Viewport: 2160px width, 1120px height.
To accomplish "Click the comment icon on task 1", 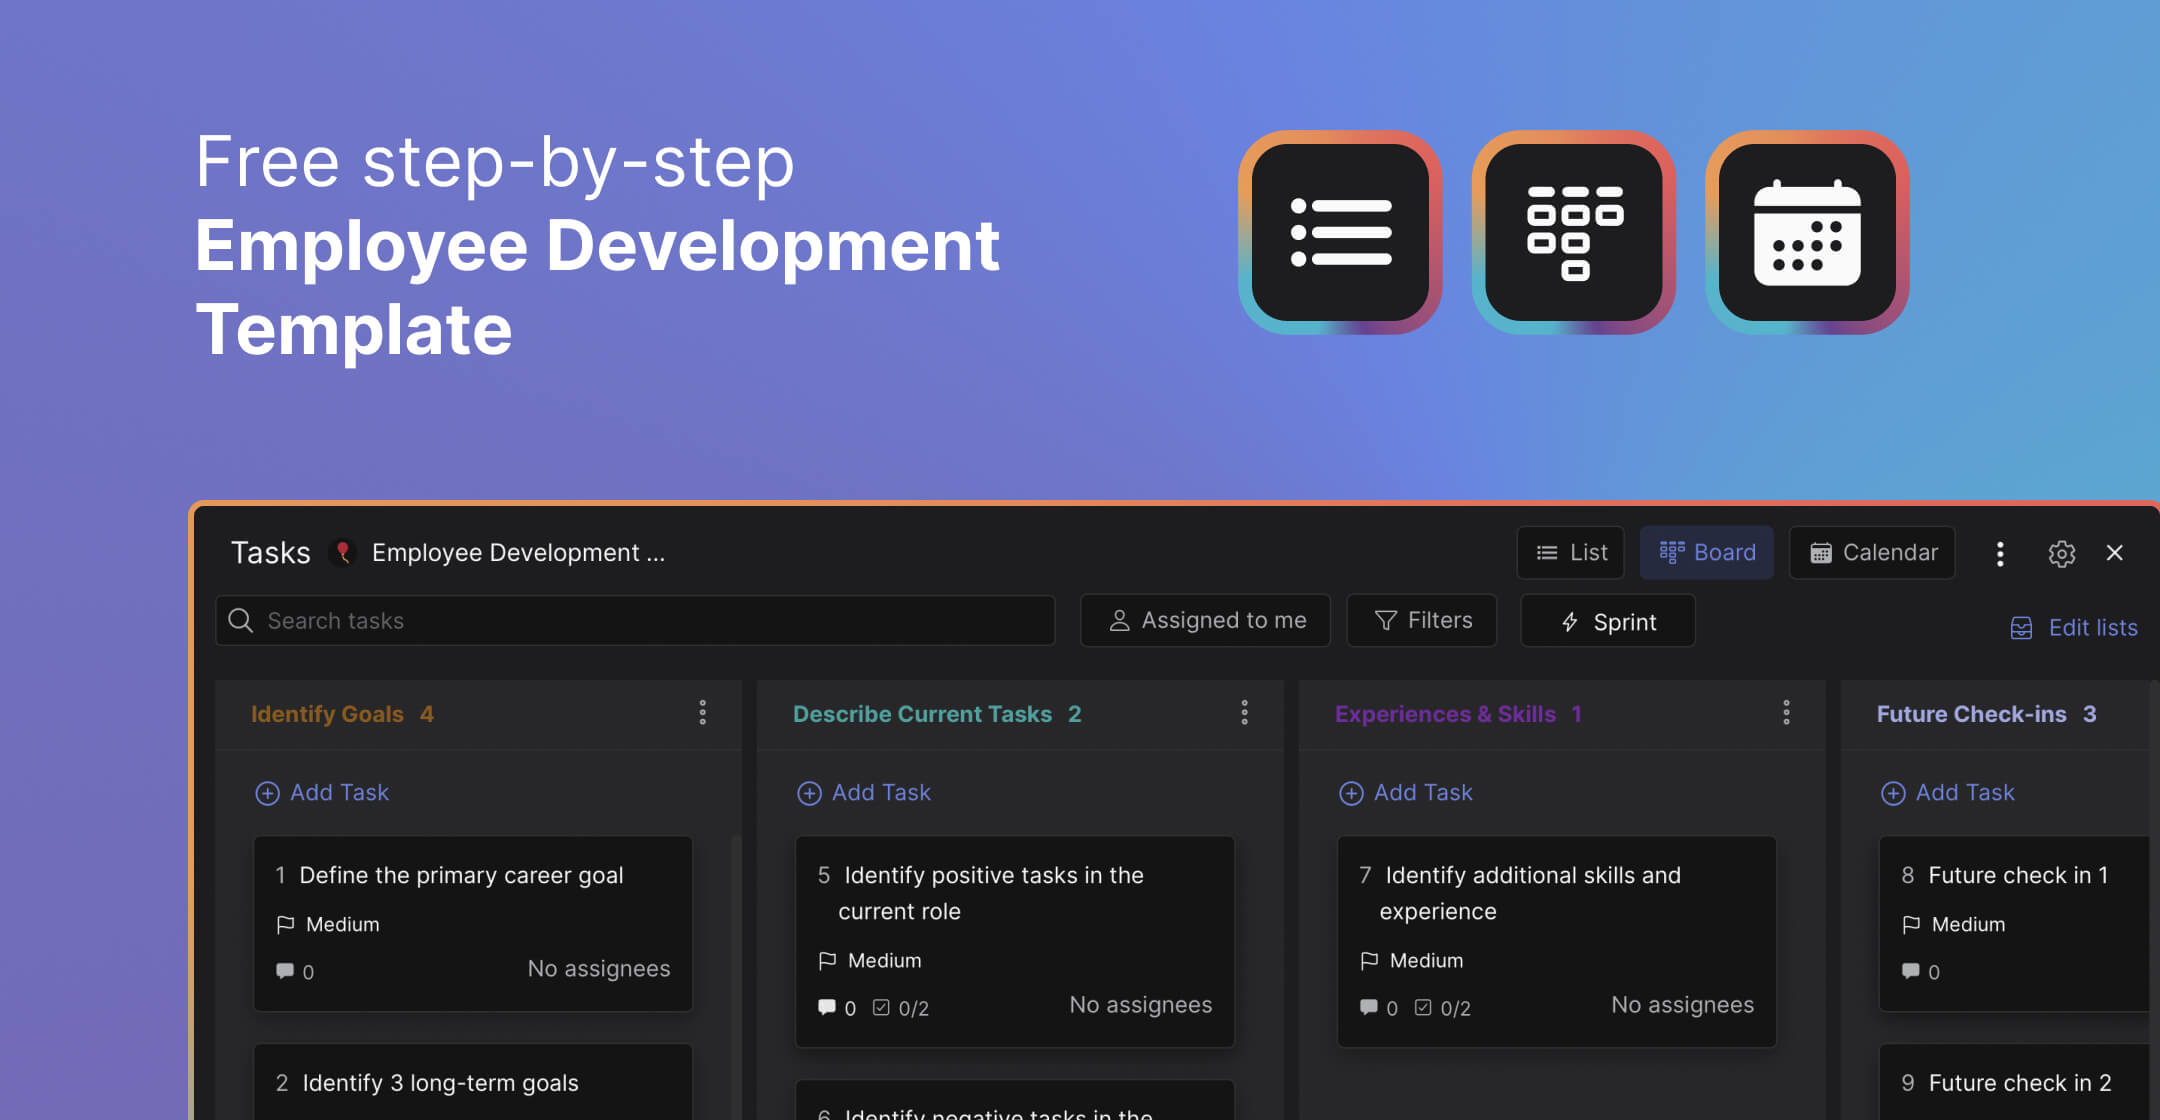I will coord(285,971).
